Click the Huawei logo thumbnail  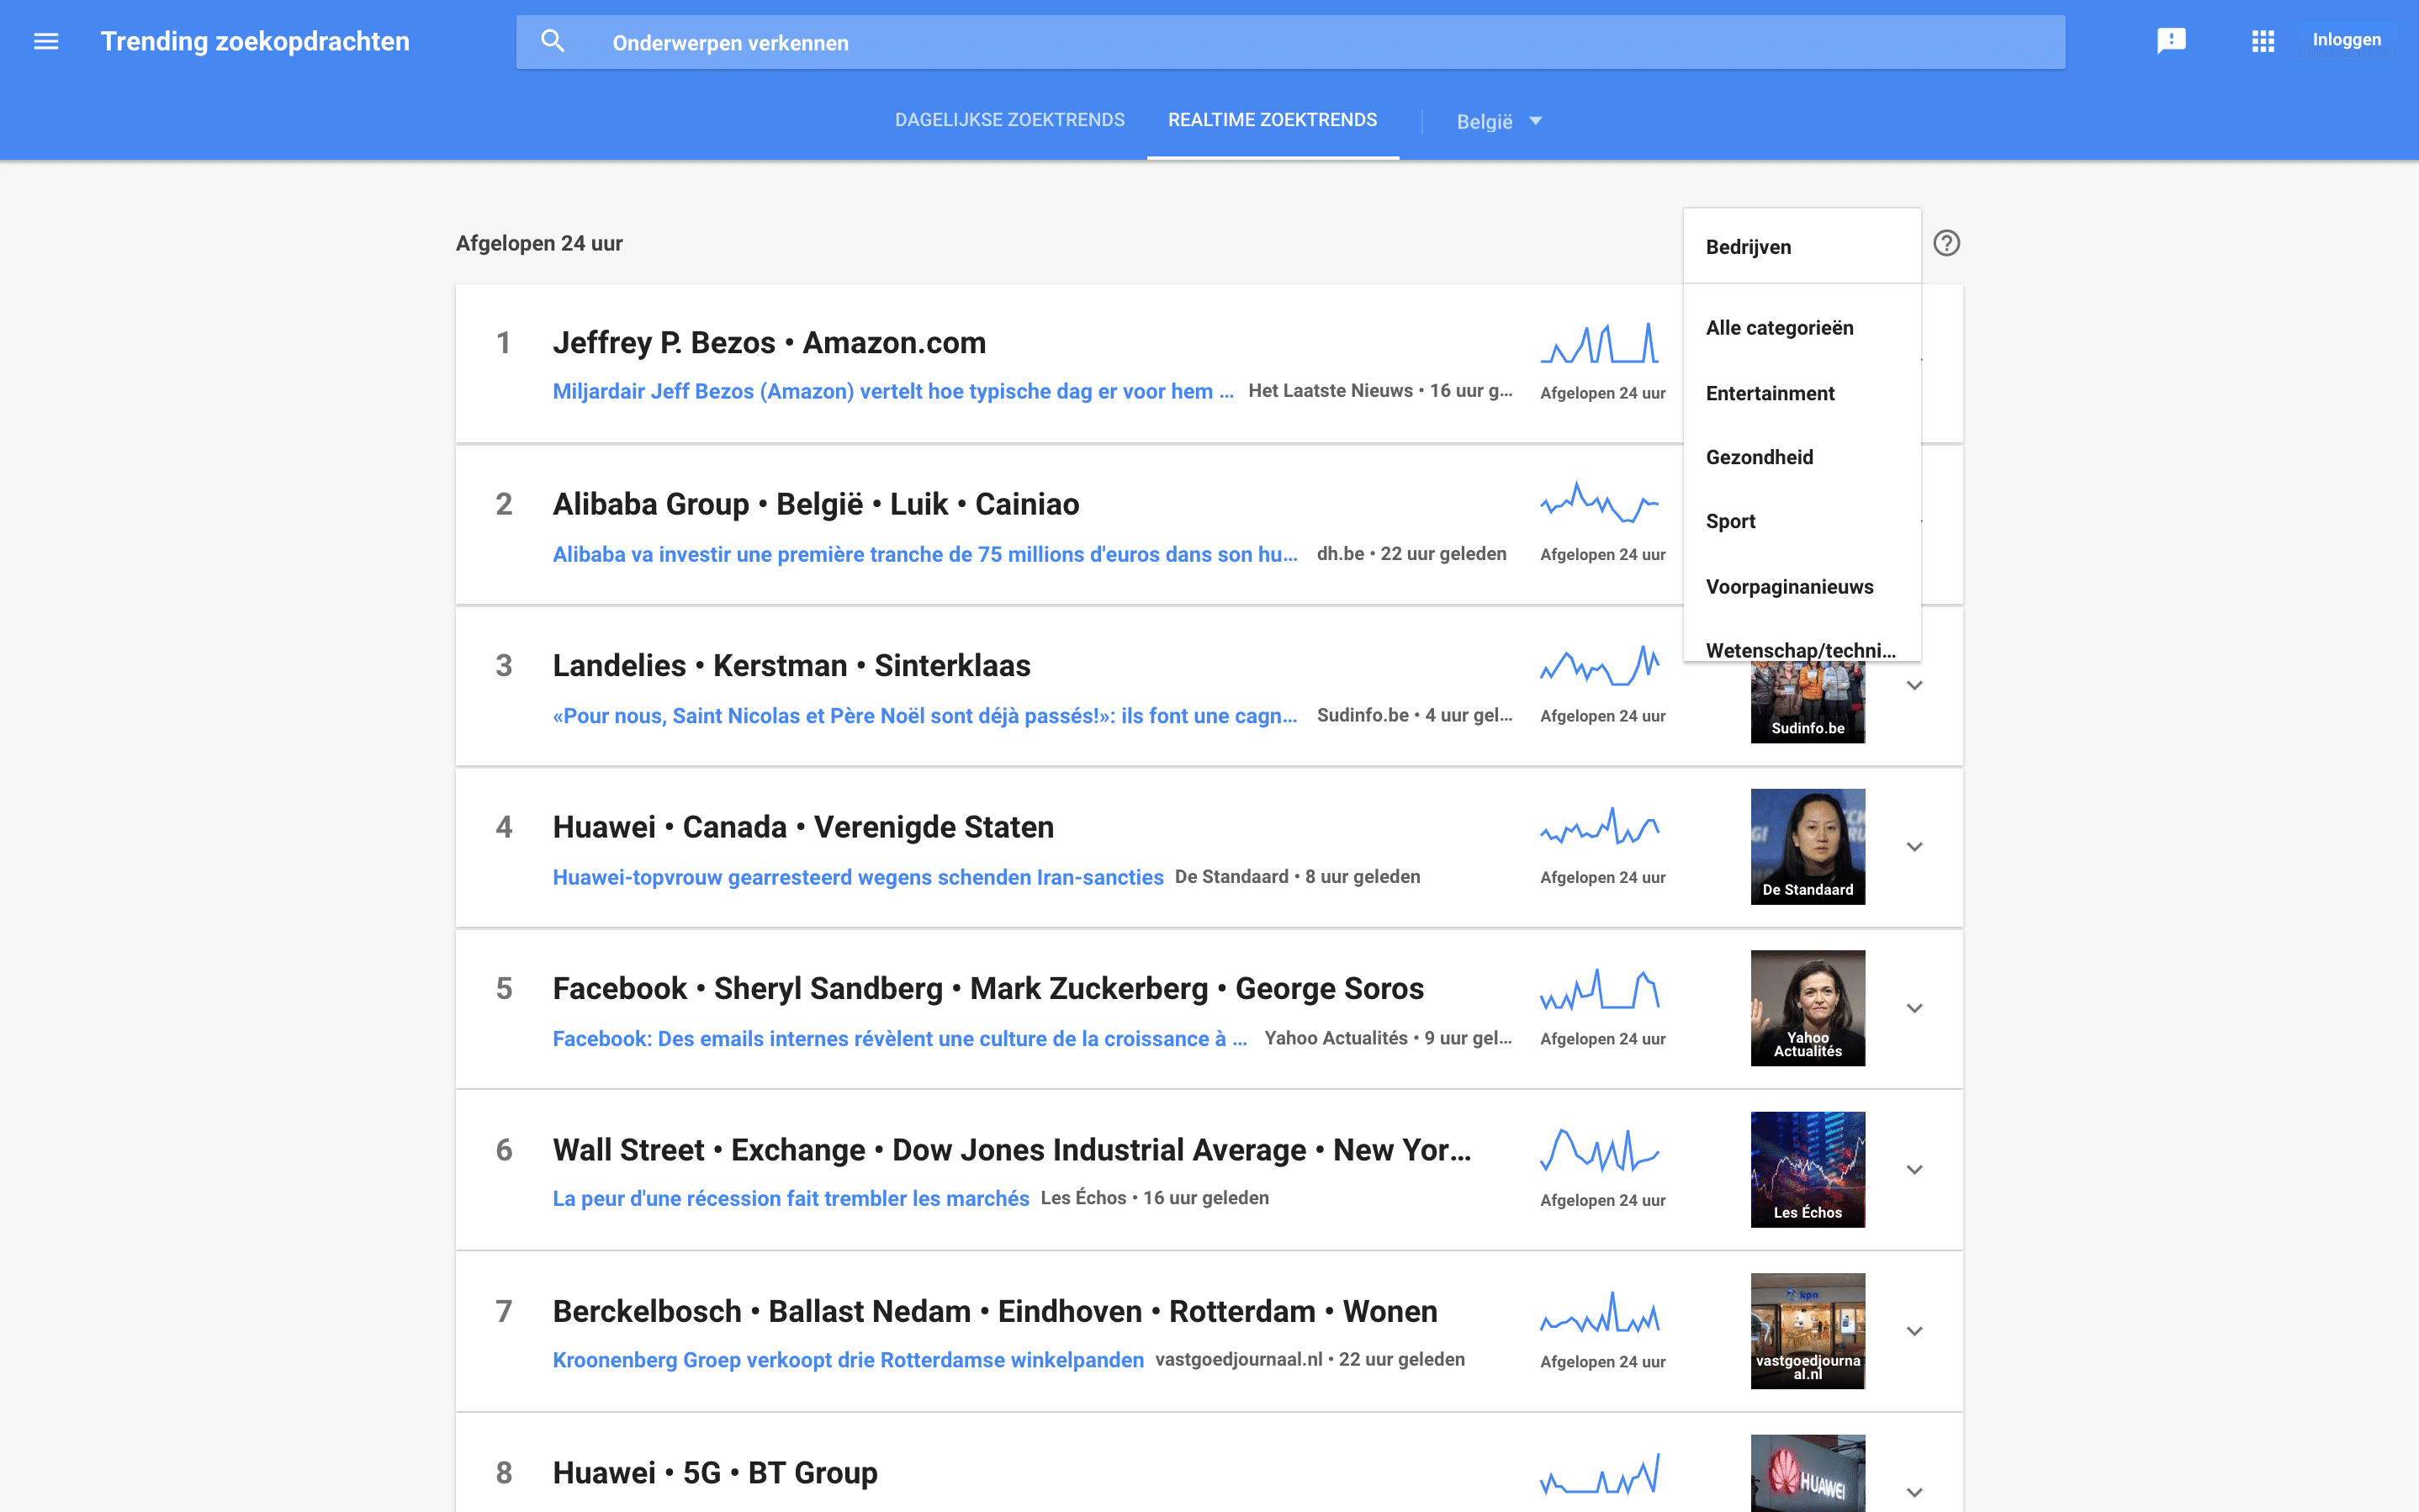[x=1807, y=1474]
